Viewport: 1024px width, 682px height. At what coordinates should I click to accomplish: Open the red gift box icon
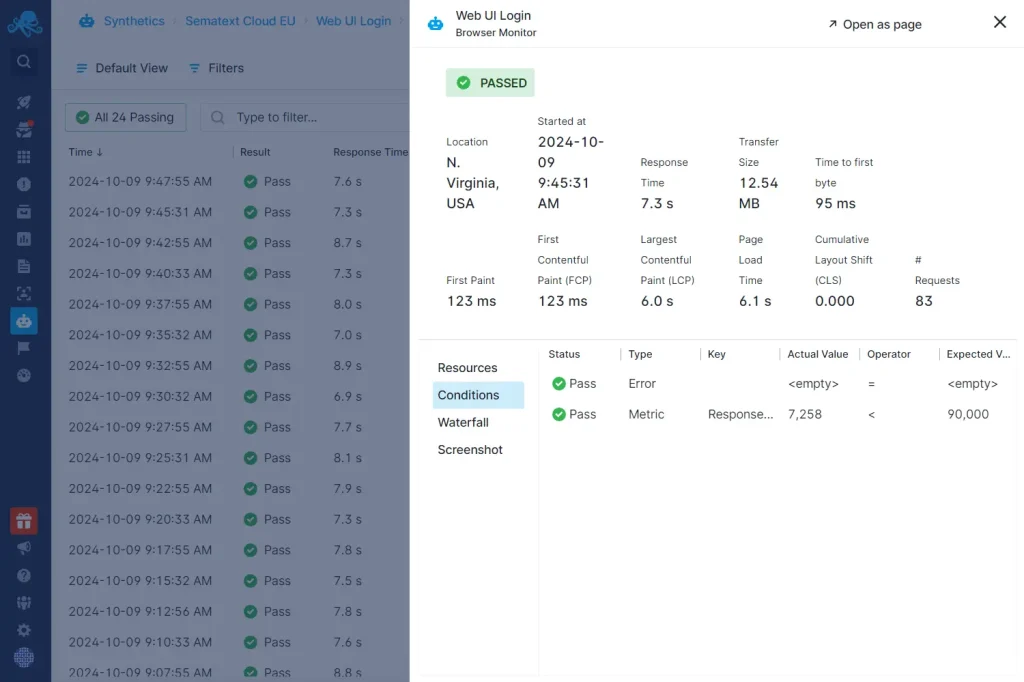click(x=24, y=521)
